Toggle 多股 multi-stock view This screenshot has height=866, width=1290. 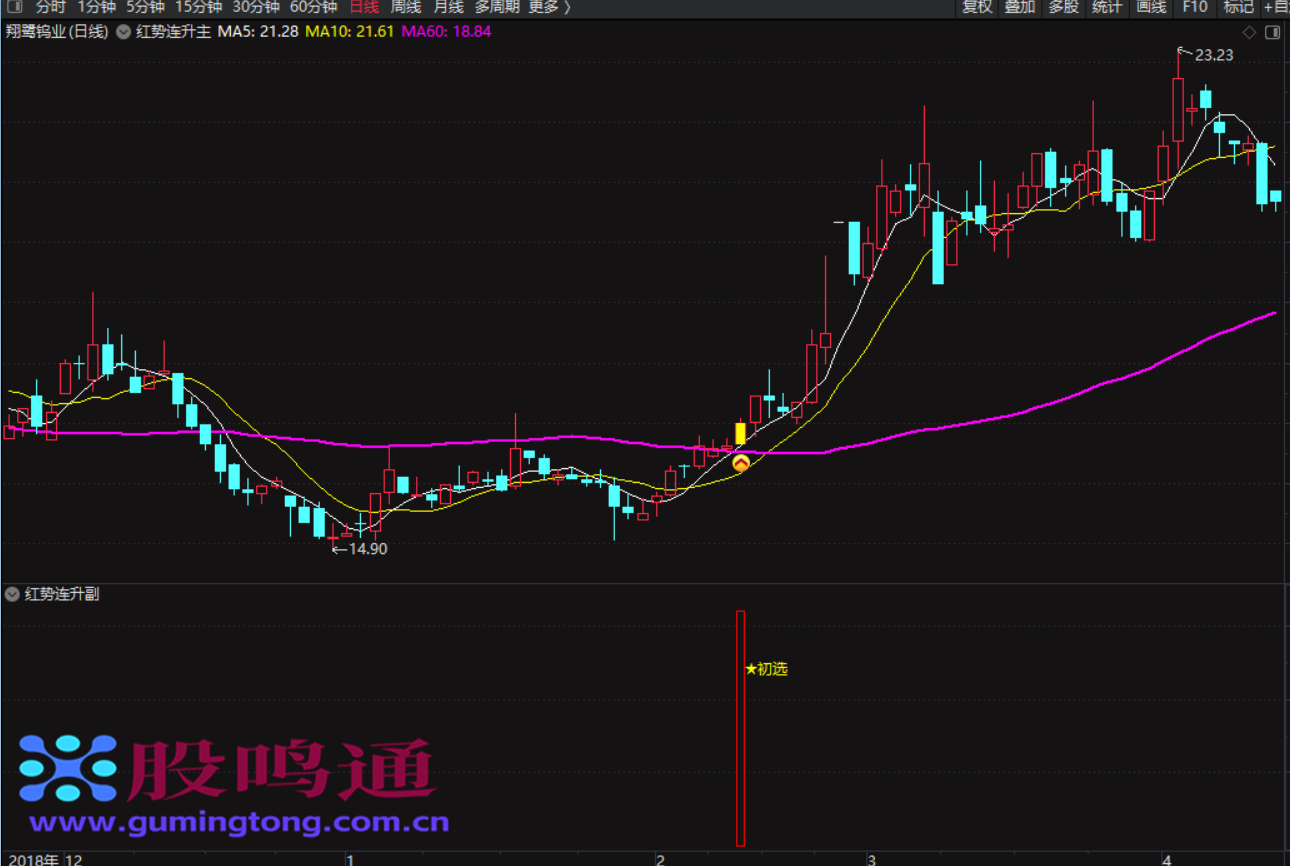(1063, 7)
